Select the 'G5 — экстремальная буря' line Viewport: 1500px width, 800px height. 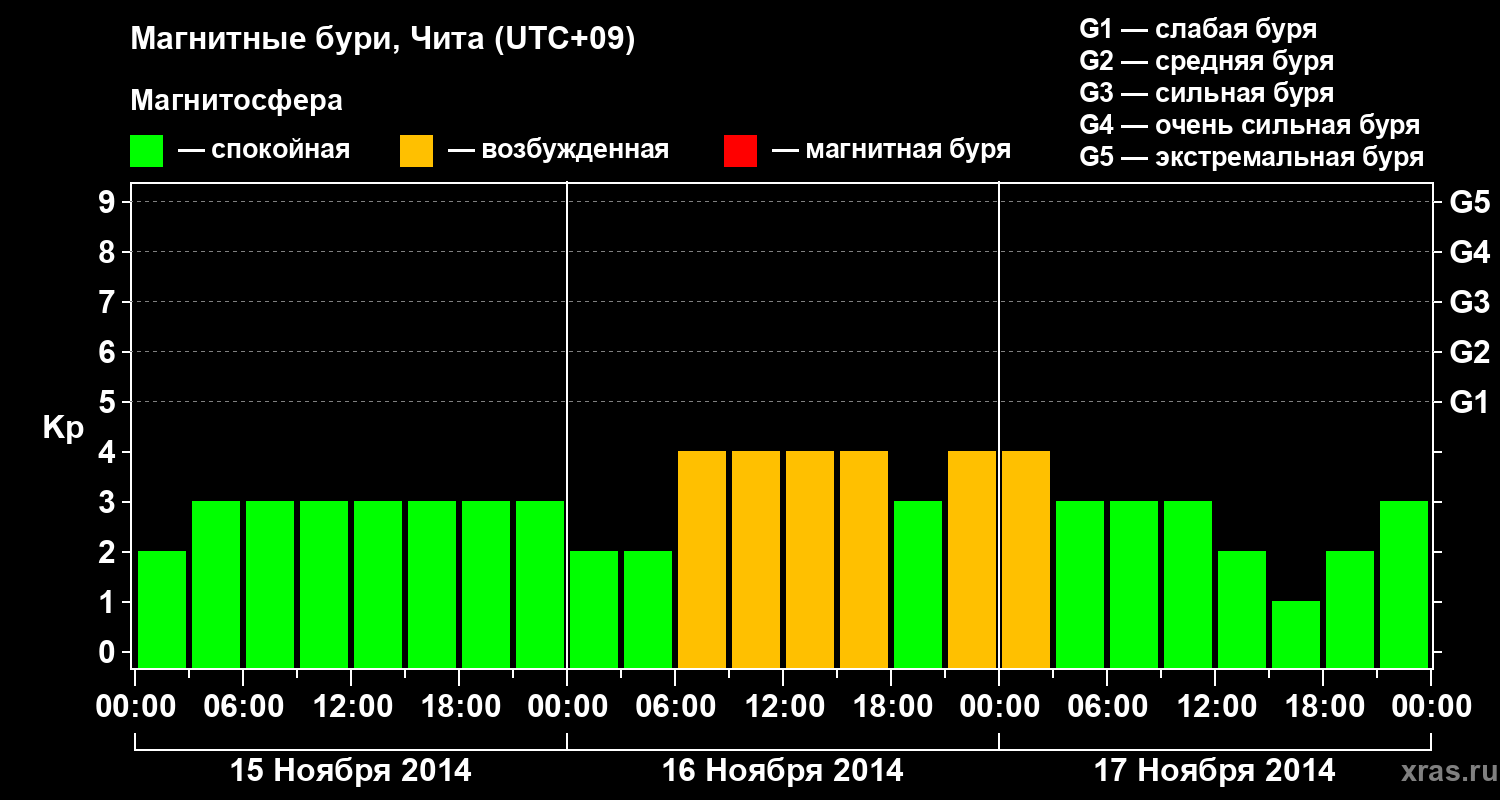click(x=1251, y=157)
